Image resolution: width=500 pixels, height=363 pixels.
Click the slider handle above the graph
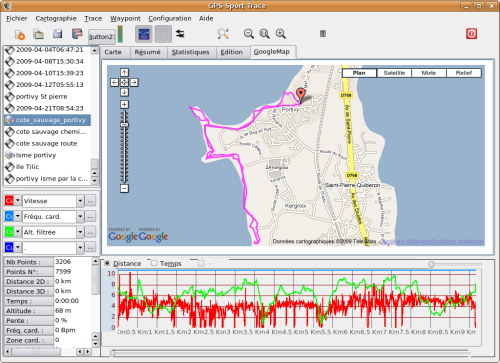(431, 264)
